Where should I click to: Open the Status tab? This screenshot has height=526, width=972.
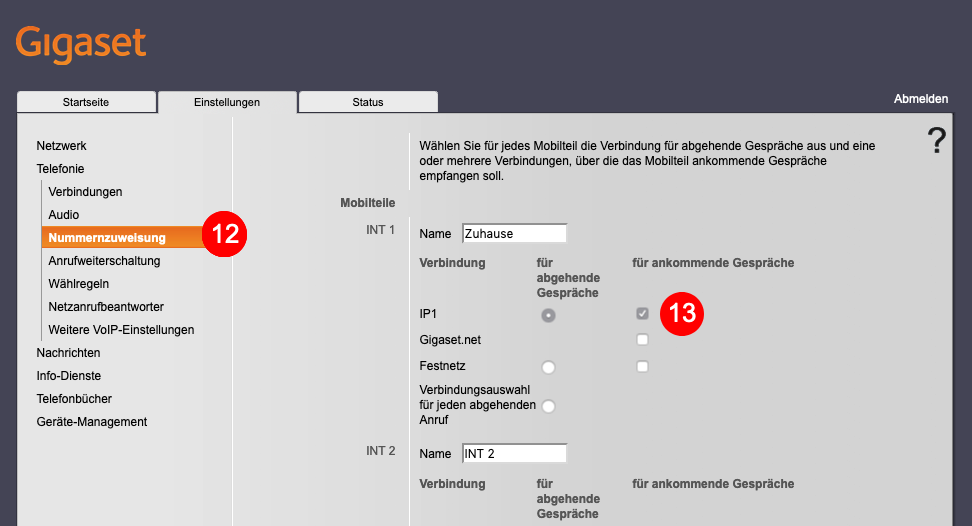pos(368,102)
